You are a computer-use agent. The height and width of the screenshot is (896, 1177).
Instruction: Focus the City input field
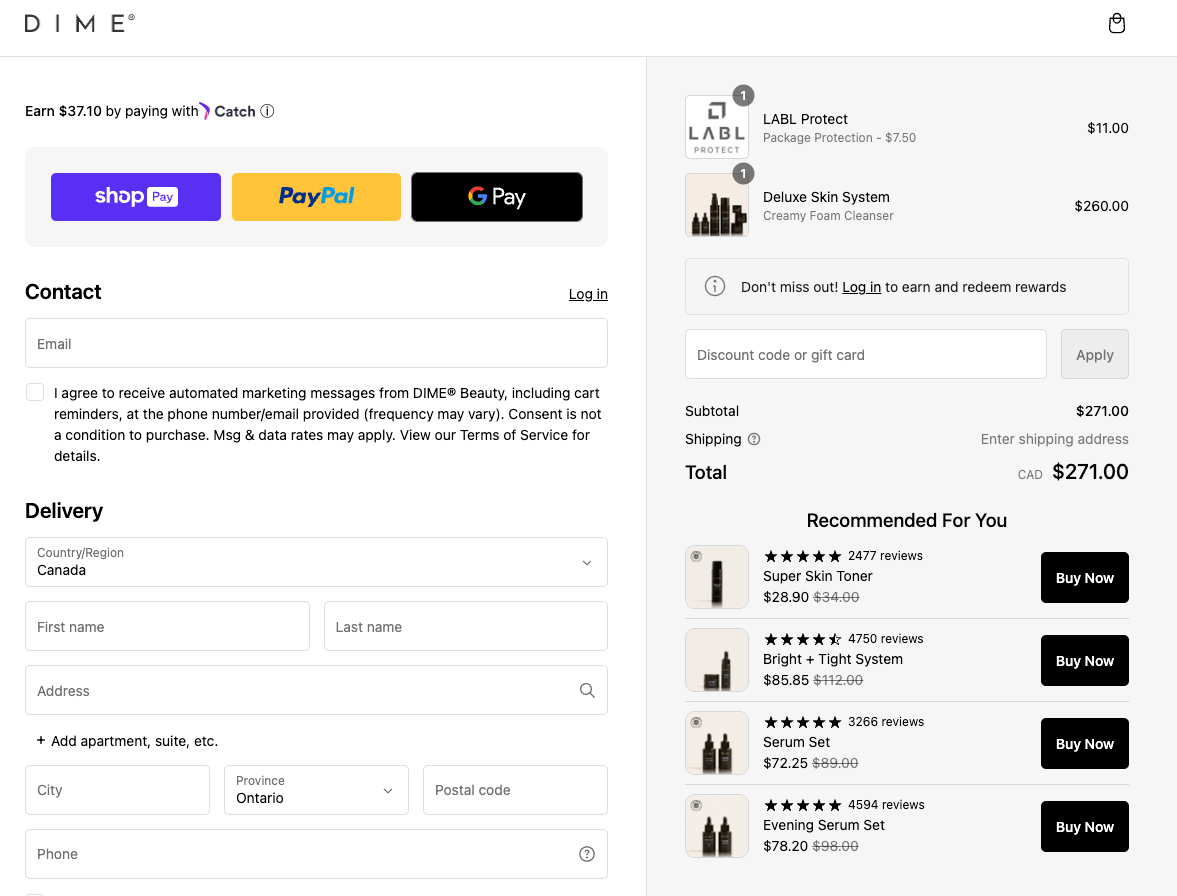coord(117,790)
